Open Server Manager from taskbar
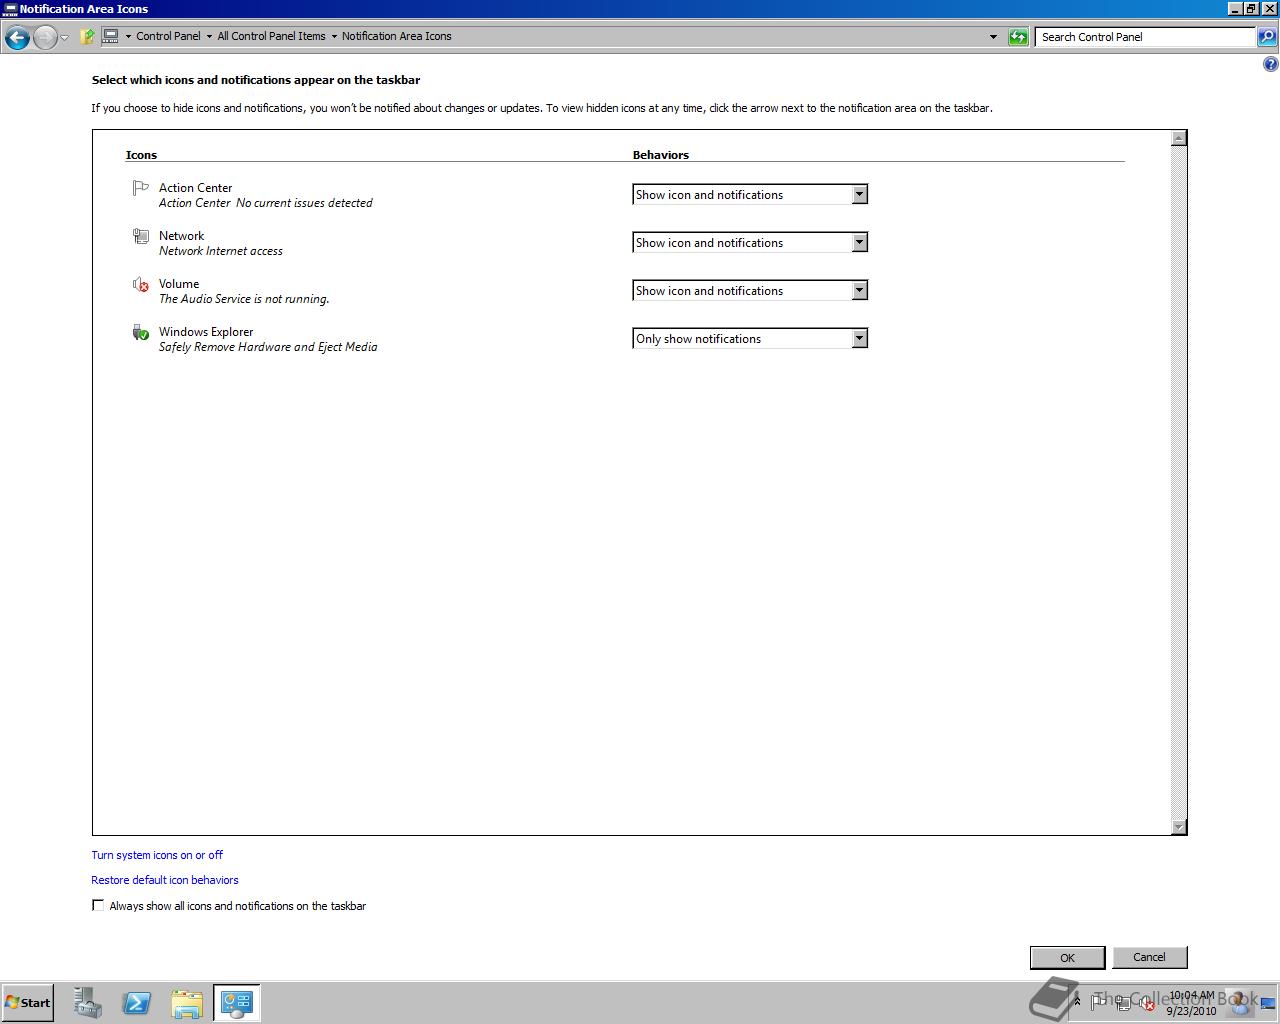 [87, 1003]
